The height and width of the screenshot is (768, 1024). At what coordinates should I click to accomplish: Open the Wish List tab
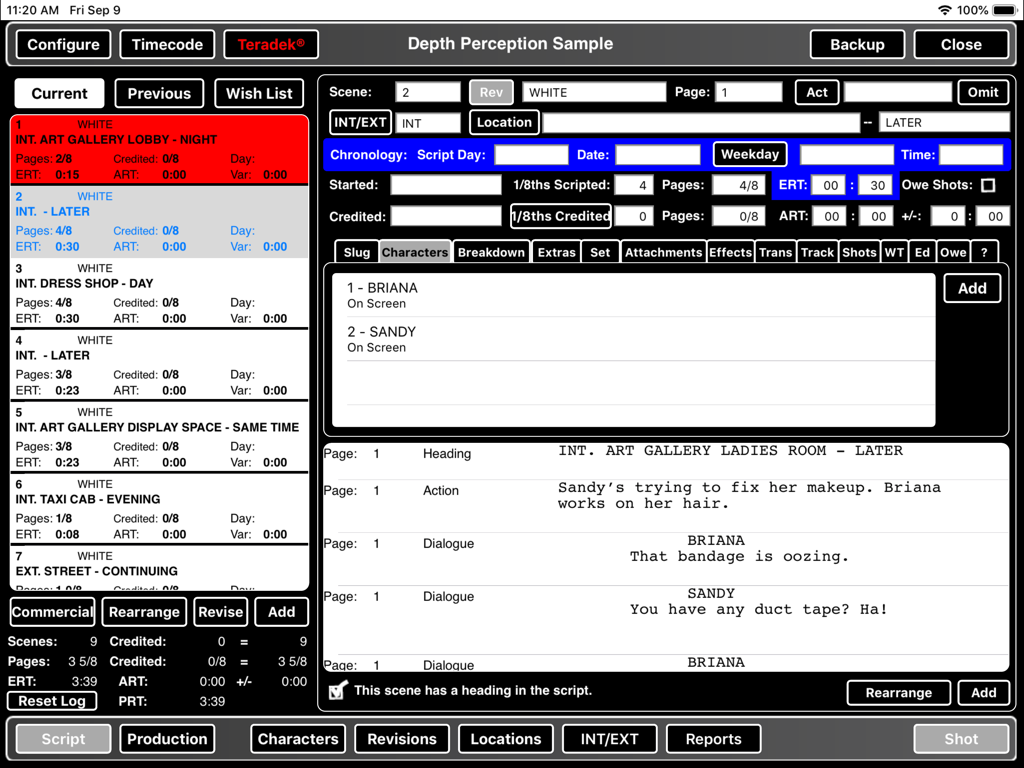coord(259,93)
